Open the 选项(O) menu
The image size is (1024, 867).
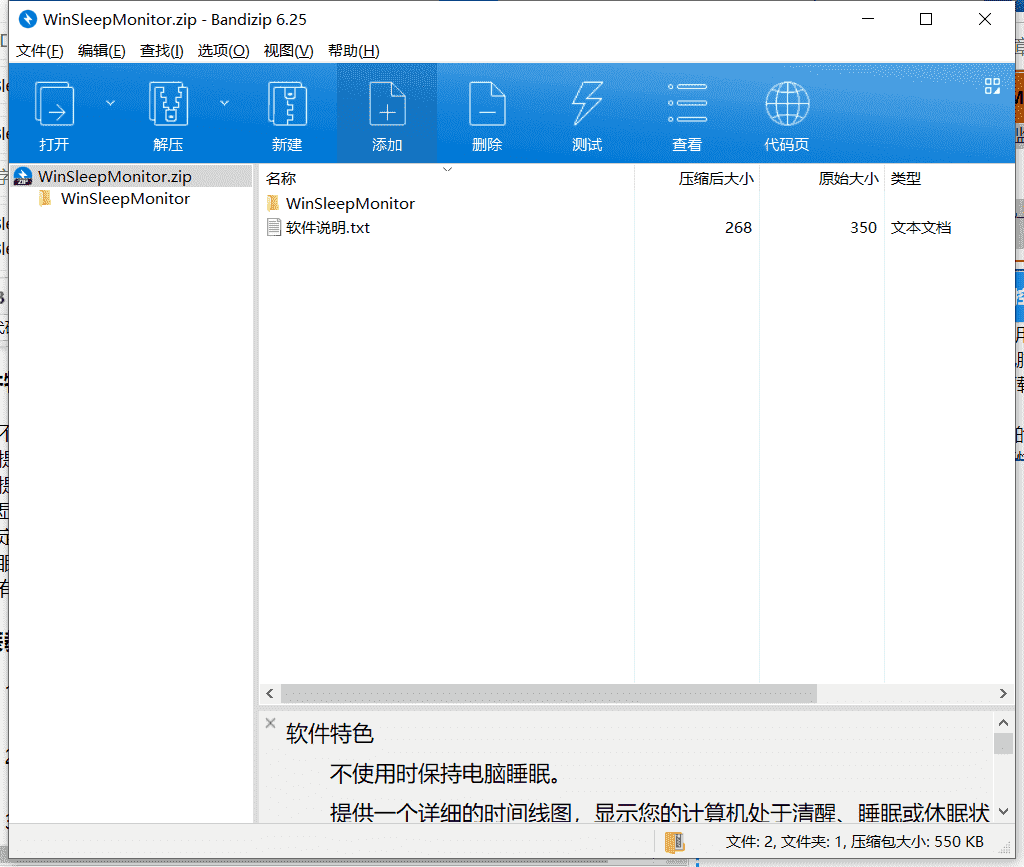click(223, 51)
